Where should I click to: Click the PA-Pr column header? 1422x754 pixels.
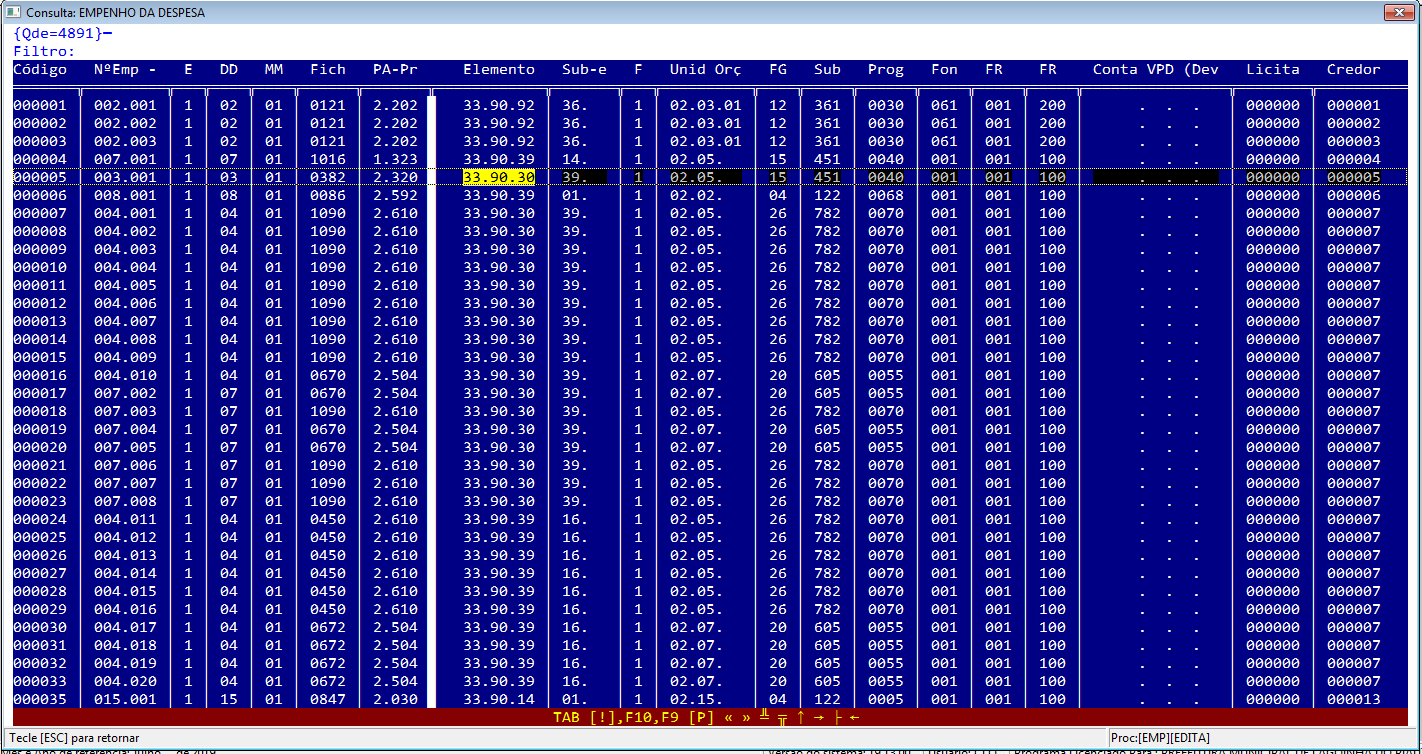[x=395, y=70]
